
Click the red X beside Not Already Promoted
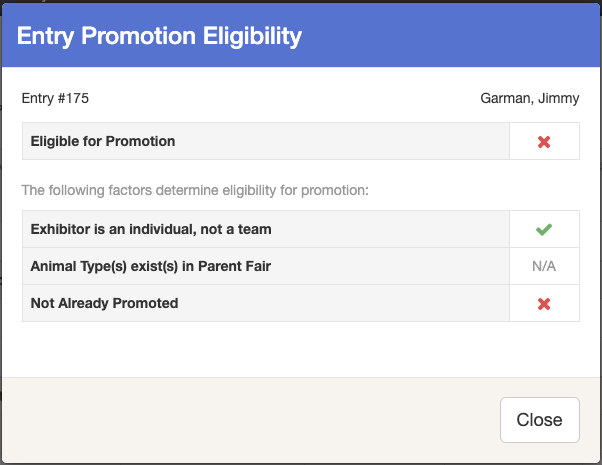[544, 303]
